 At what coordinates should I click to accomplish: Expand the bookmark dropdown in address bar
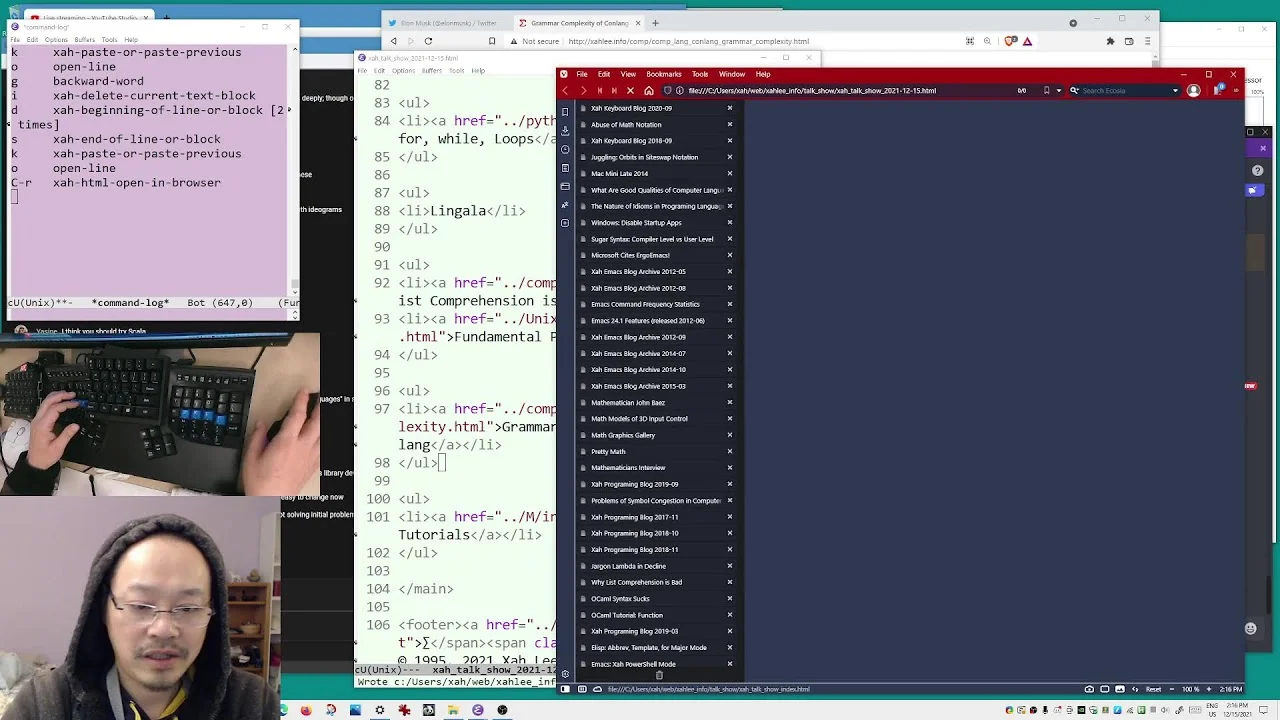click(x=1058, y=91)
